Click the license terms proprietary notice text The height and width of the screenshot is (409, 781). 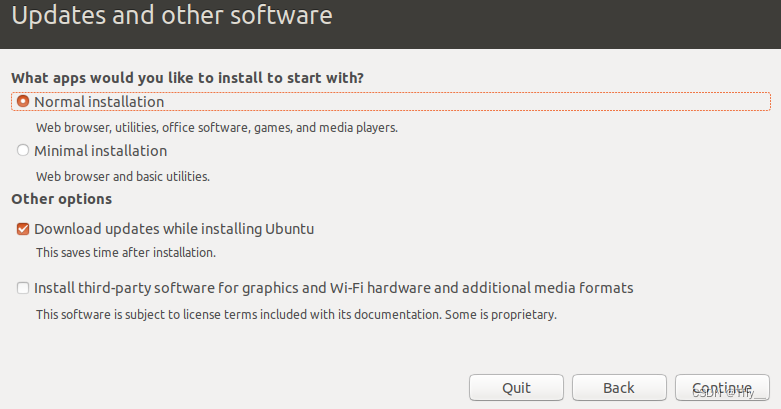296,315
